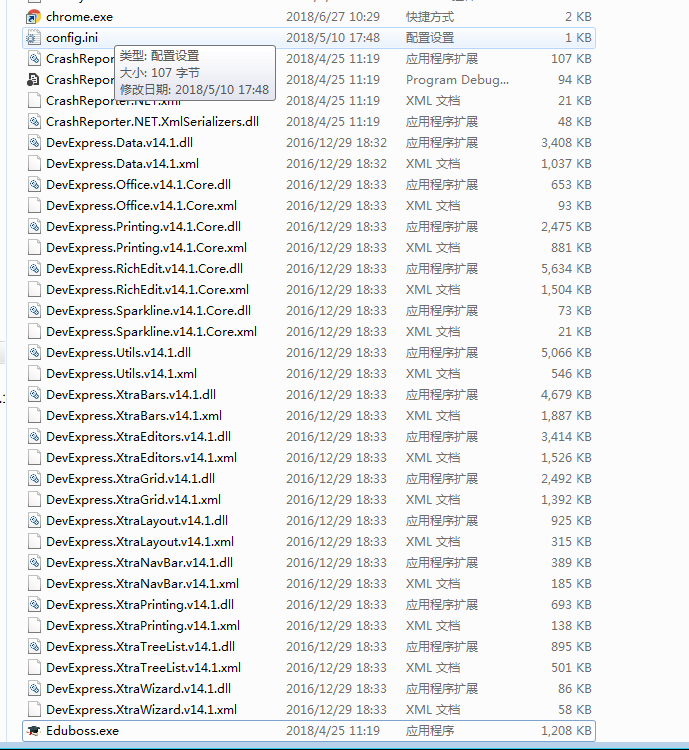Select DevExpress.XtraBars.v14.1.dll file name
Viewport: 689px width, 750px height.
pos(131,395)
